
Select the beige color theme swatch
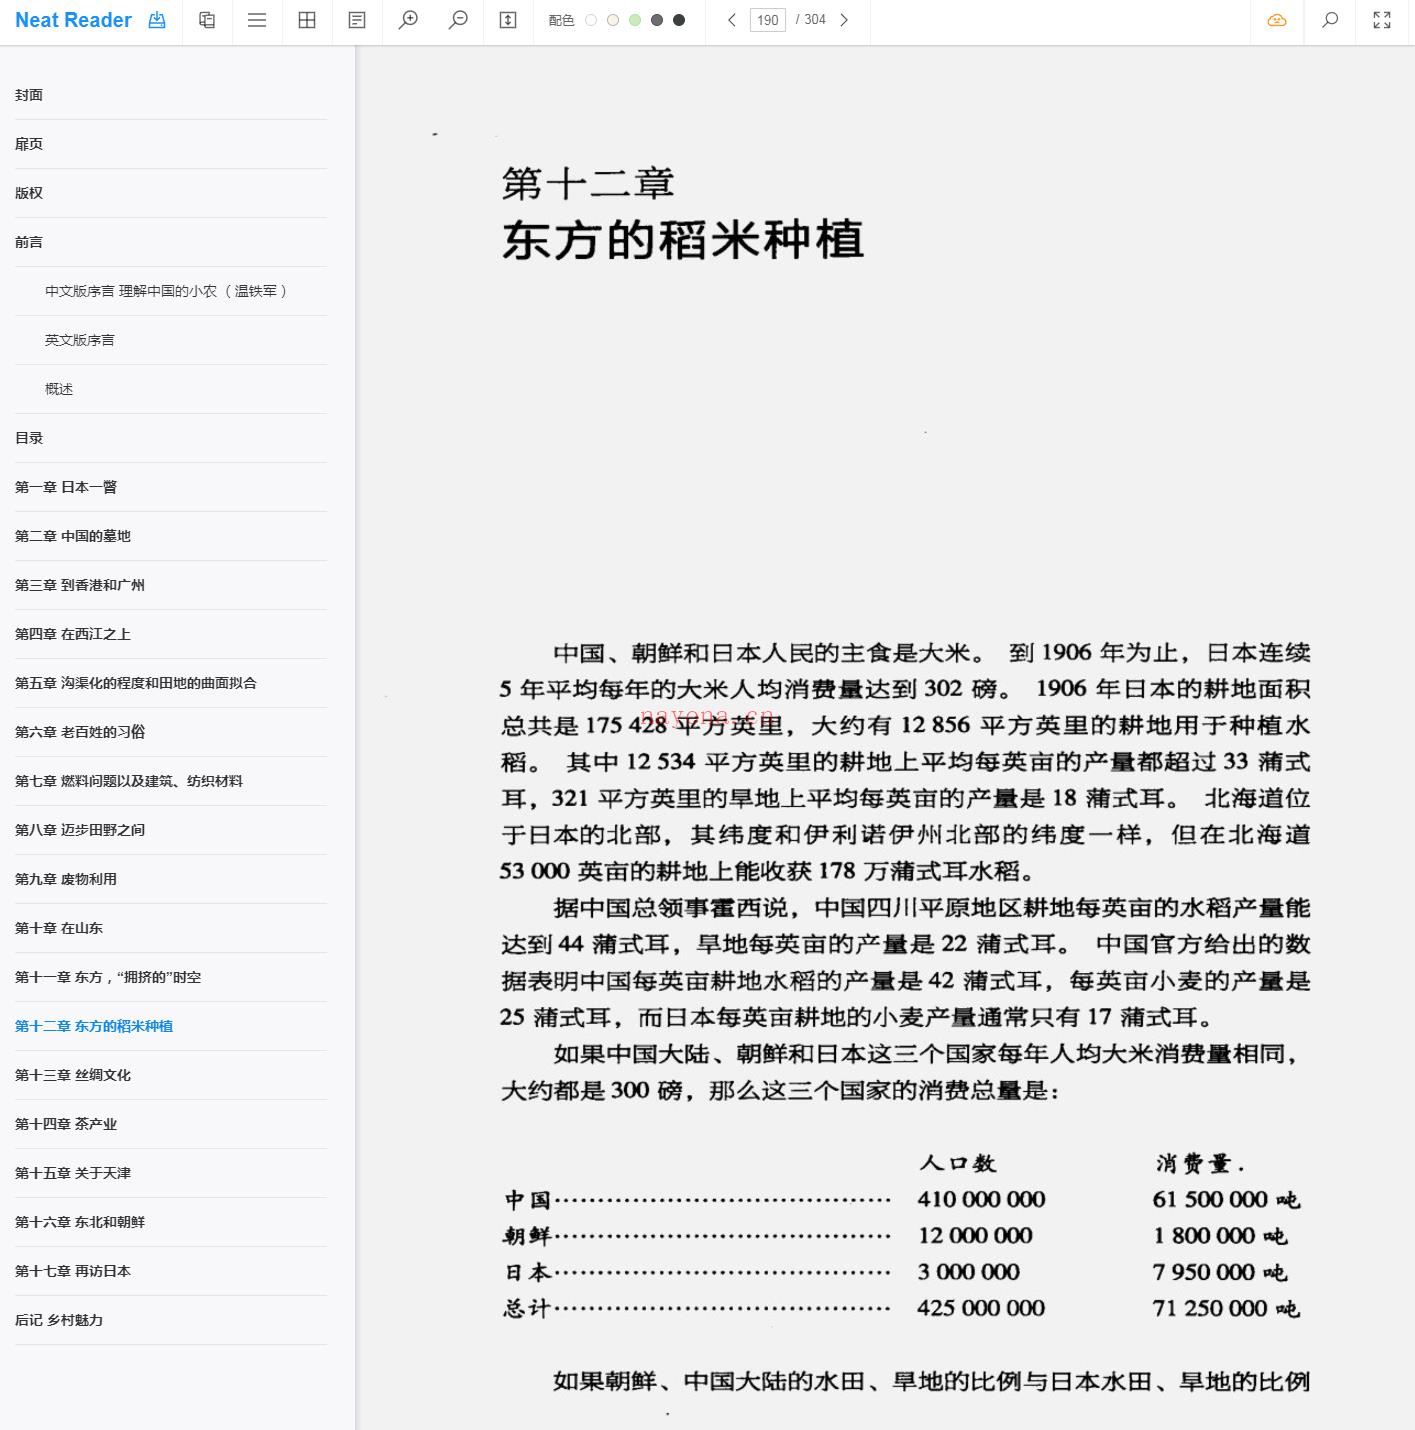tap(613, 20)
